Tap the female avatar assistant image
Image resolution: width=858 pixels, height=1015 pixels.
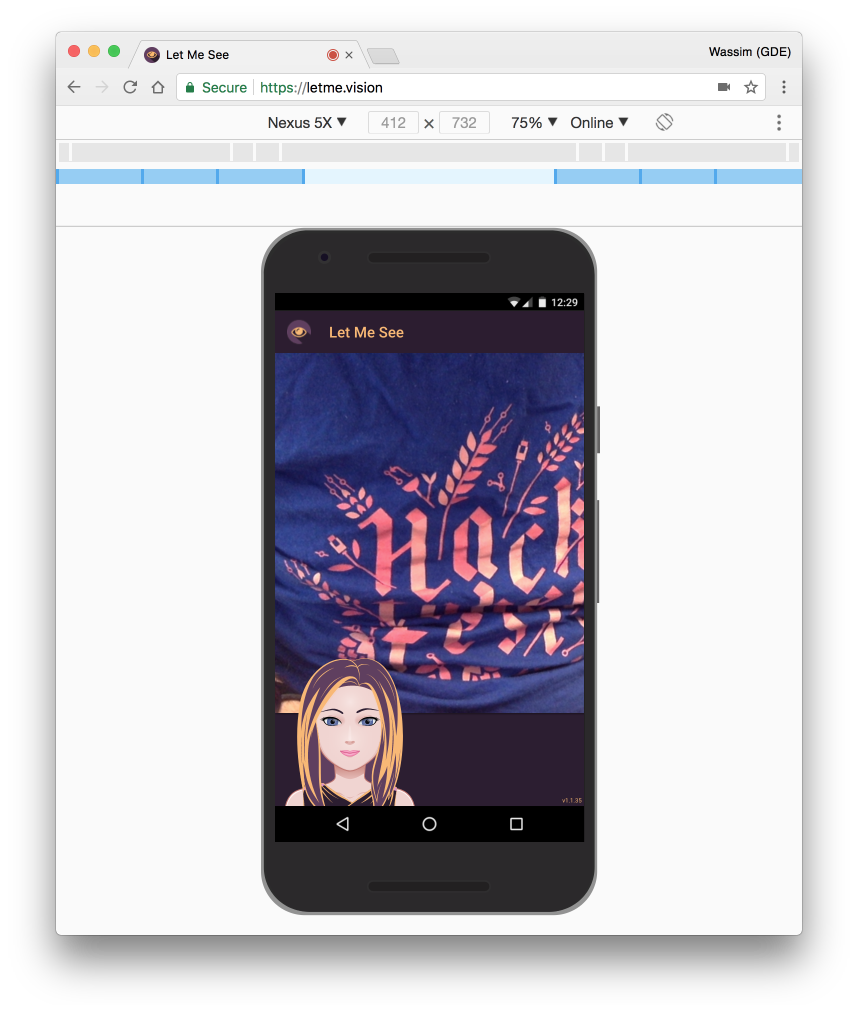[x=350, y=732]
